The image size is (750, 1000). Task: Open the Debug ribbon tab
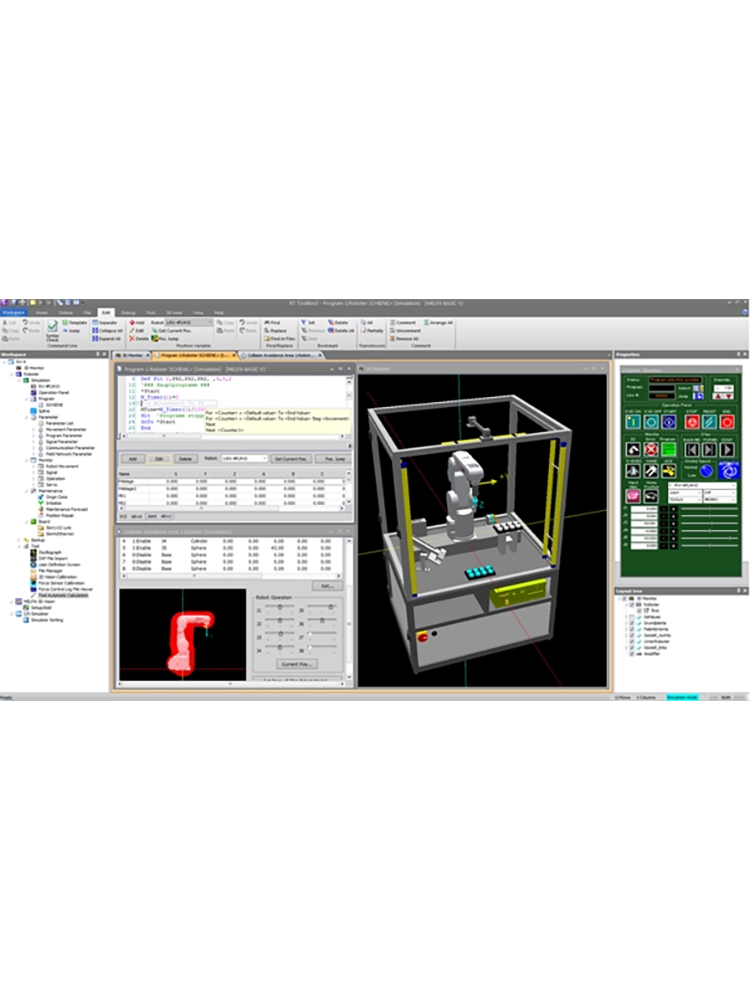click(x=128, y=313)
